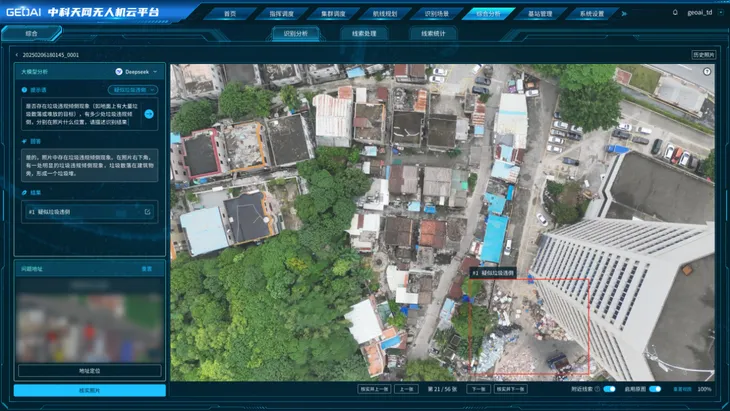Open the 线索统计 sub-tab

433,33
